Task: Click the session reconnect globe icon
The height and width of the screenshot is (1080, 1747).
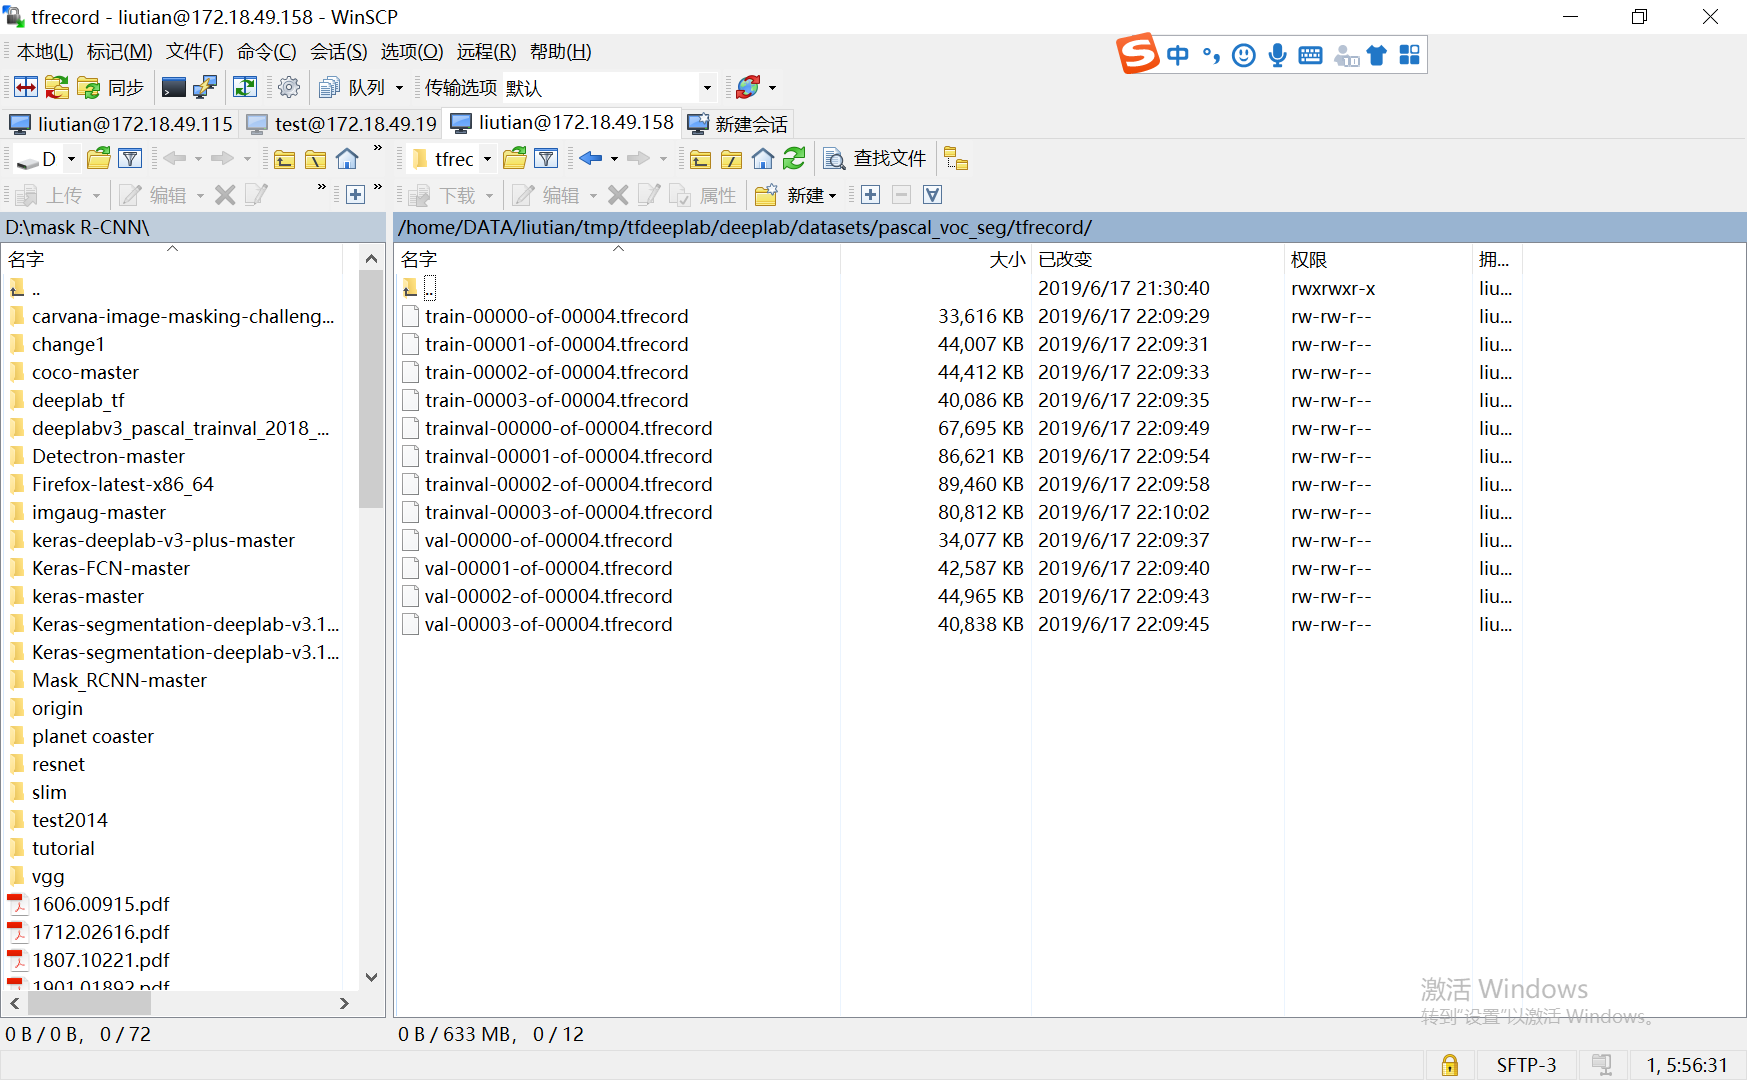Action: click(748, 88)
